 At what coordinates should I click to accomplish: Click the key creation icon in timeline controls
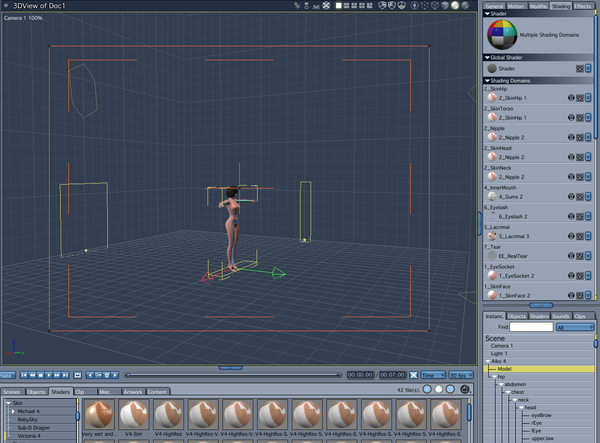pos(99,375)
